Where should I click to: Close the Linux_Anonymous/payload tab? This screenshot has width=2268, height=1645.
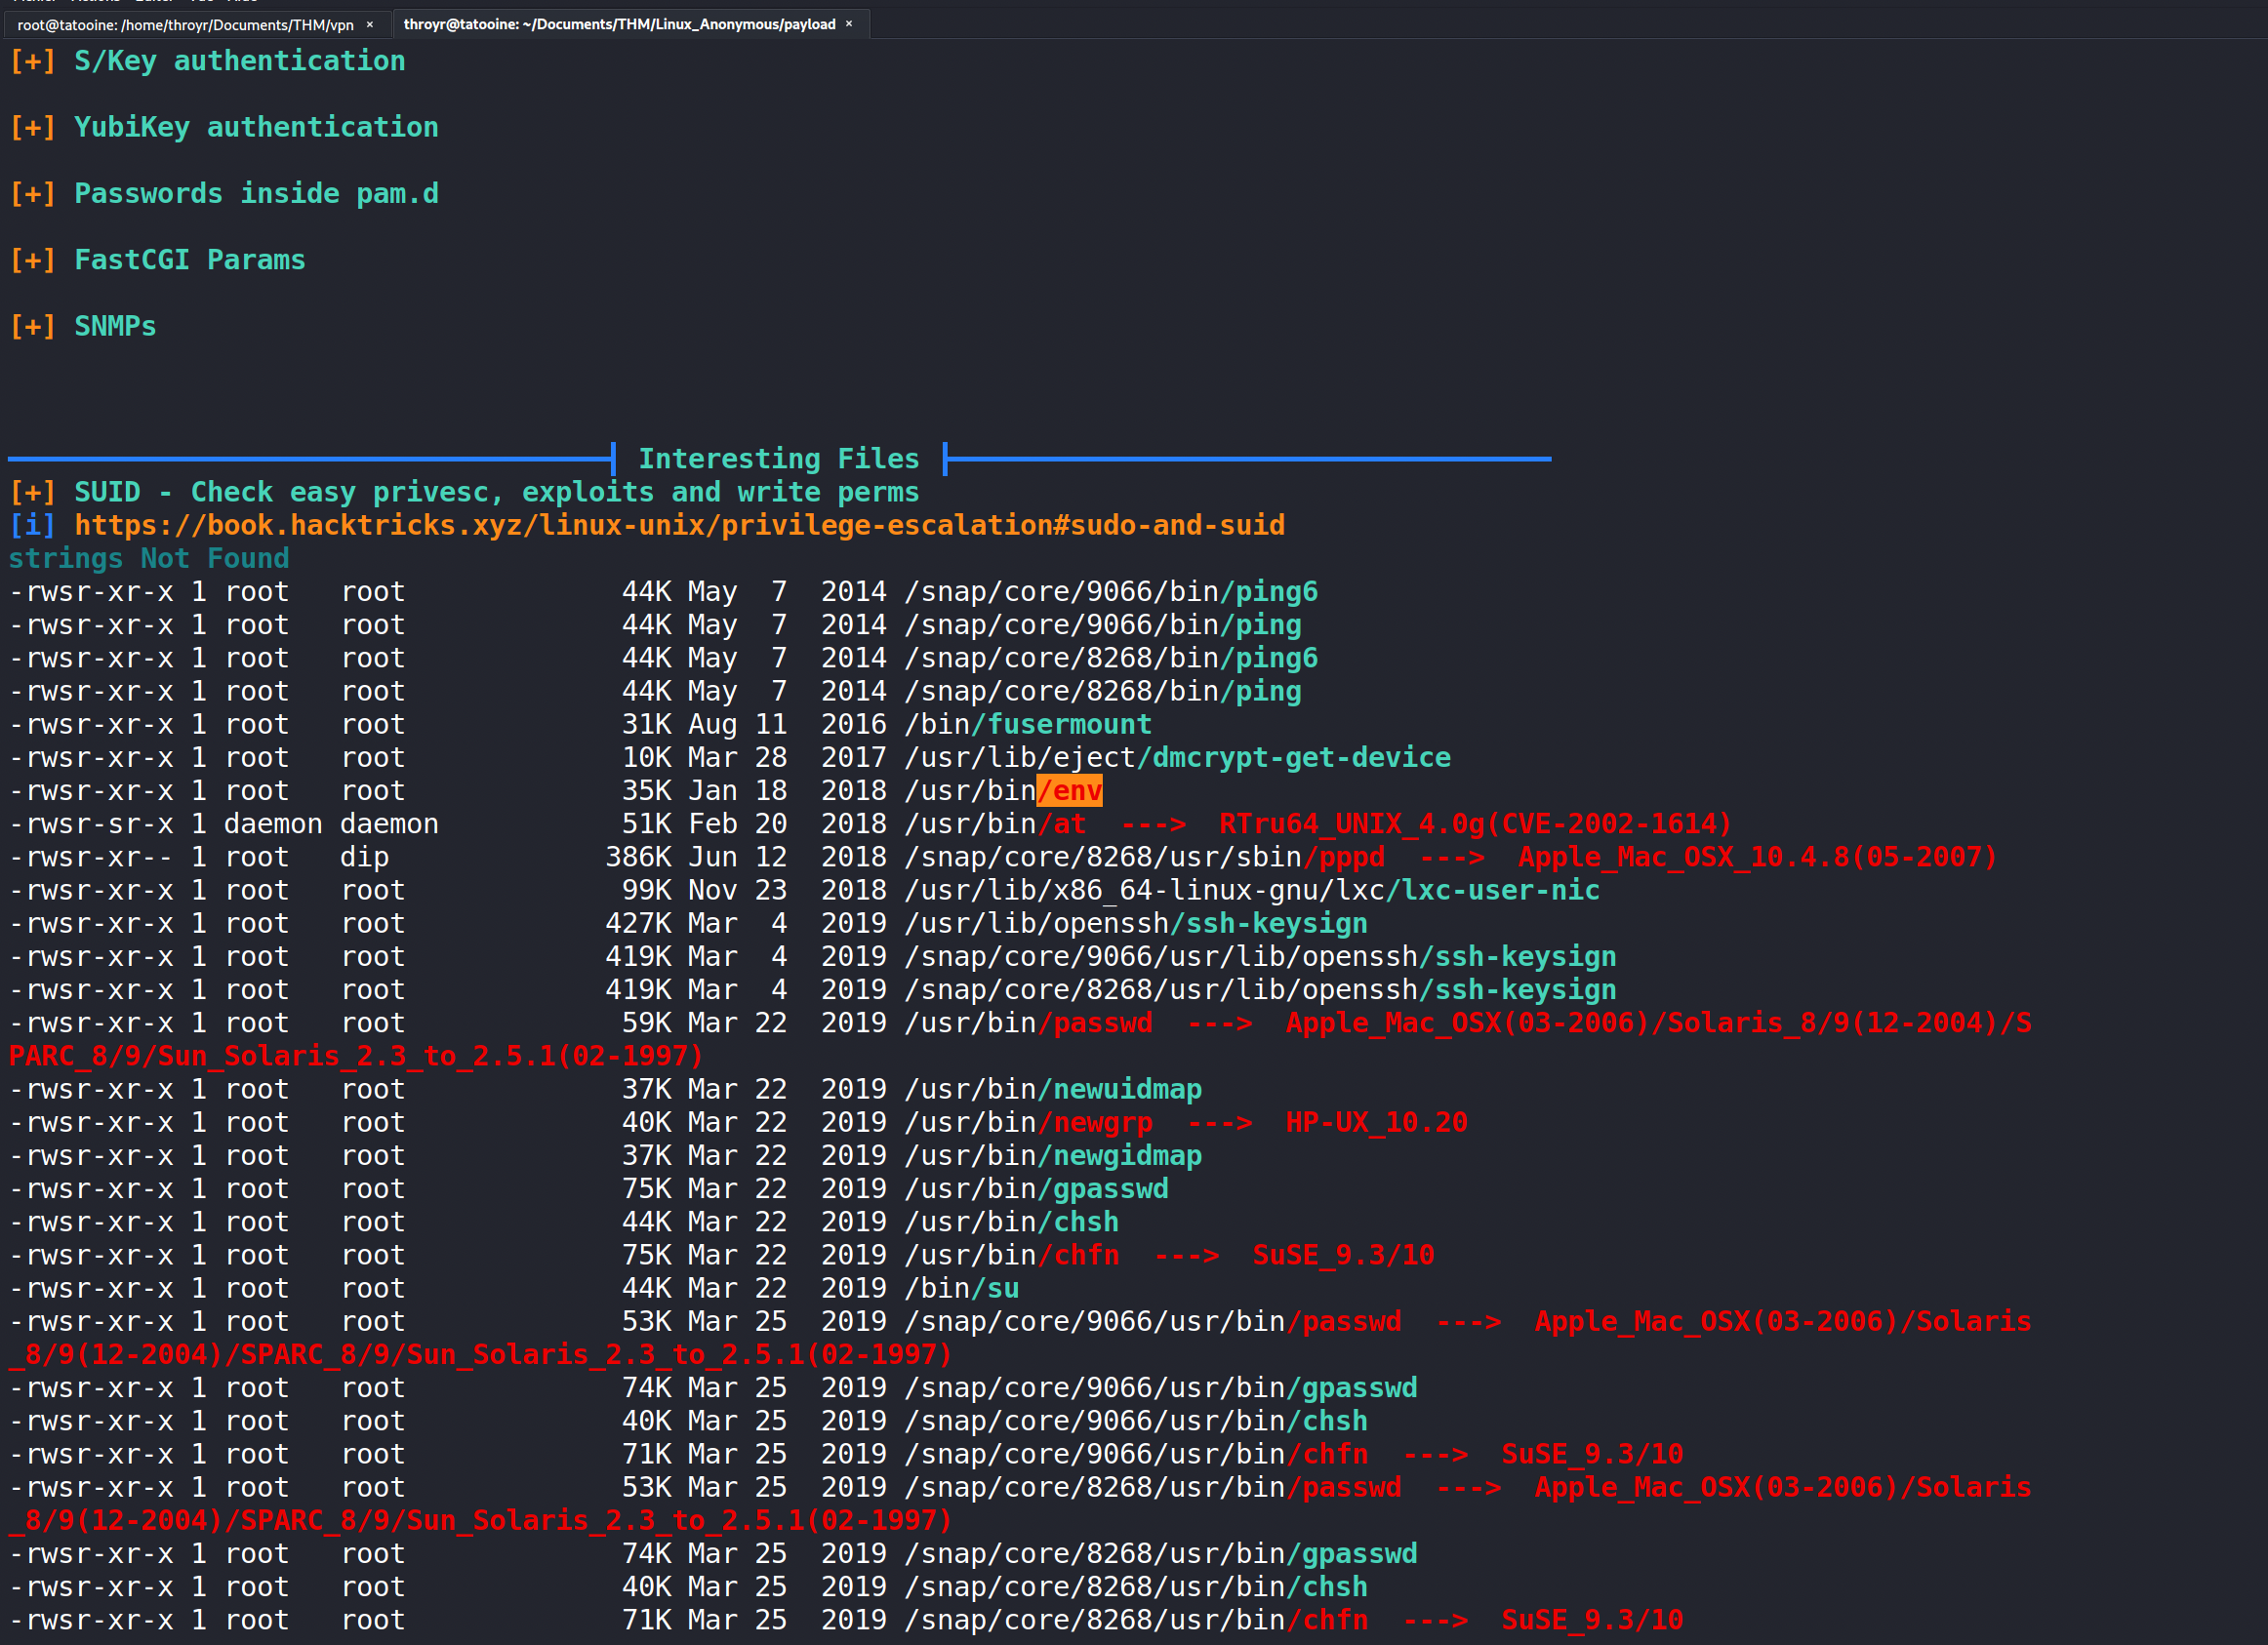849,24
